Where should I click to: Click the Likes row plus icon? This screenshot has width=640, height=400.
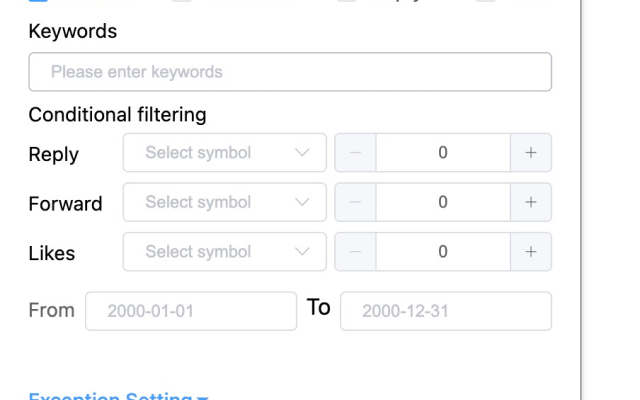(x=531, y=251)
